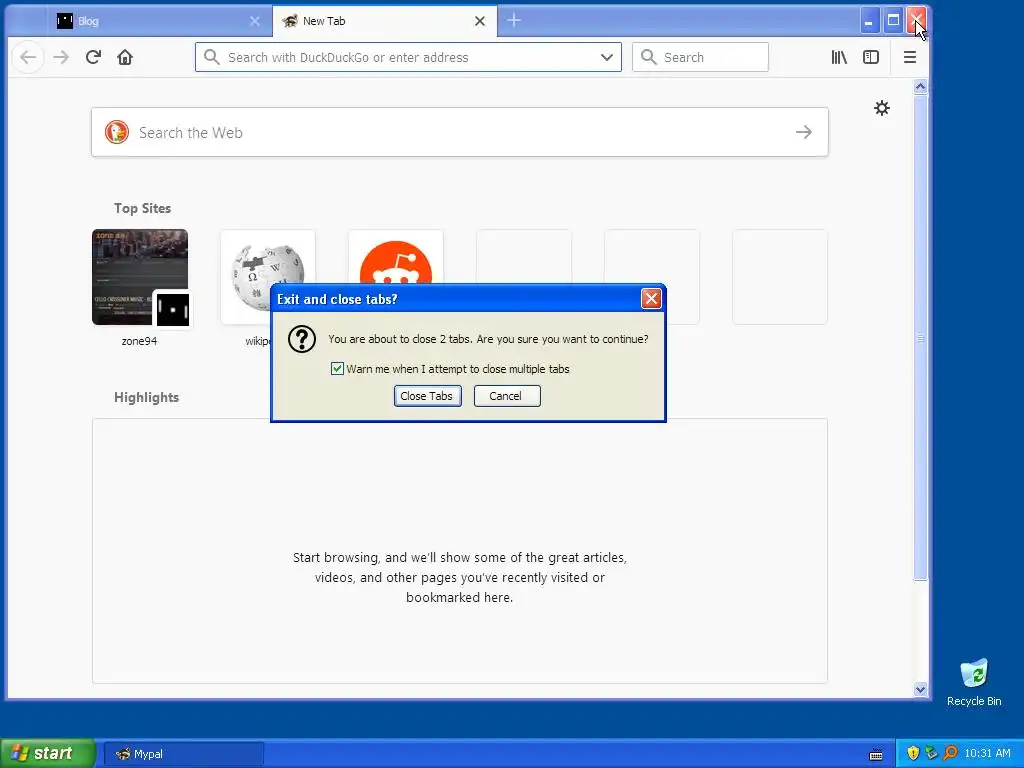Viewport: 1024px width, 768px height.
Task: Minimize the Mypal browser window
Action: click(869, 21)
